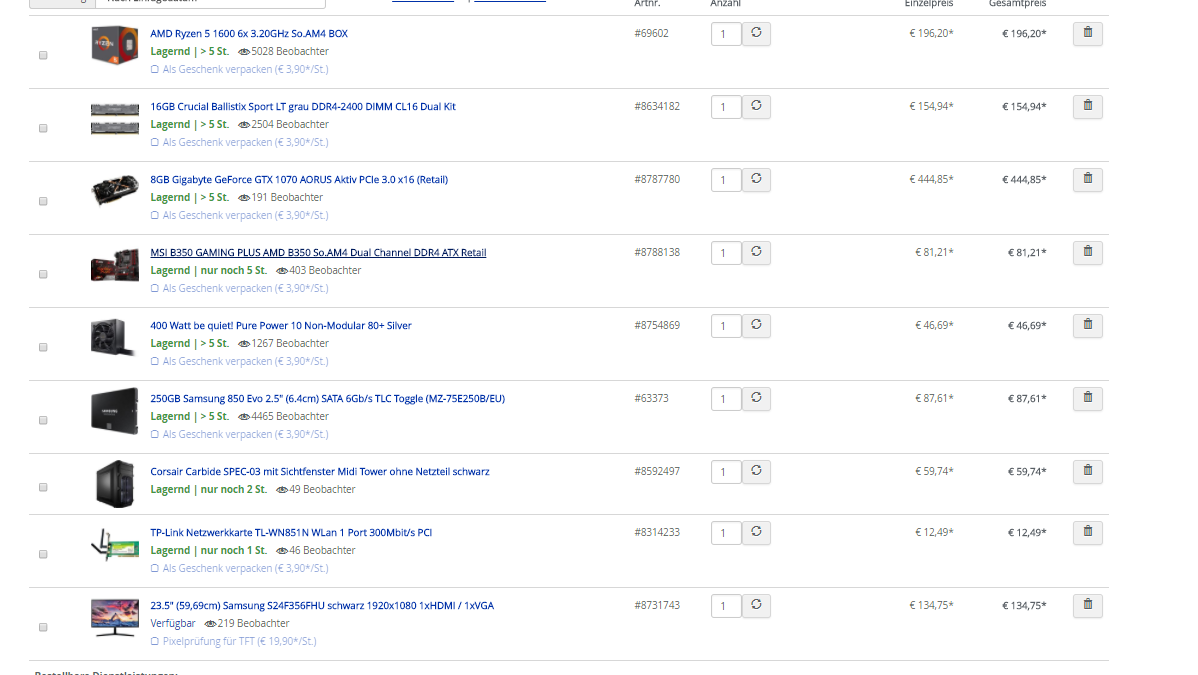The height and width of the screenshot is (675, 1198).
Task: Click the Crucial Ballistix RAM thumbnail
Action: coord(115,118)
